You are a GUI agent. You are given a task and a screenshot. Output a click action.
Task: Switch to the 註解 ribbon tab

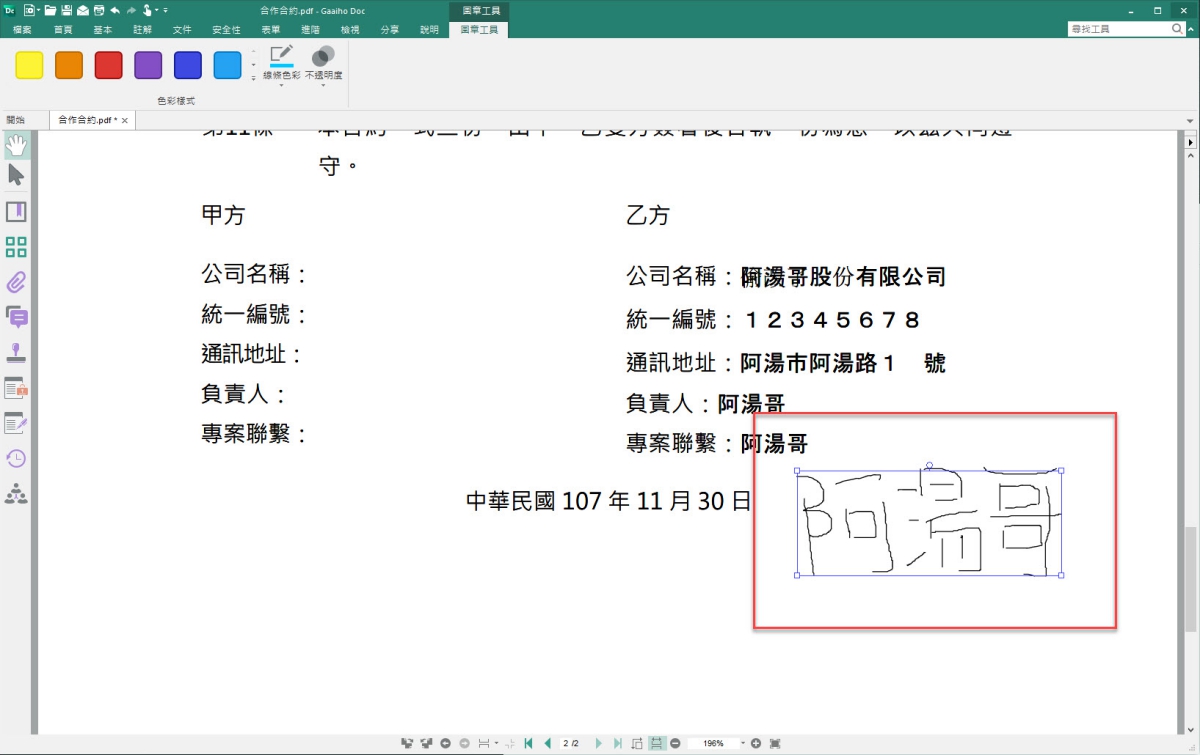tap(142, 30)
